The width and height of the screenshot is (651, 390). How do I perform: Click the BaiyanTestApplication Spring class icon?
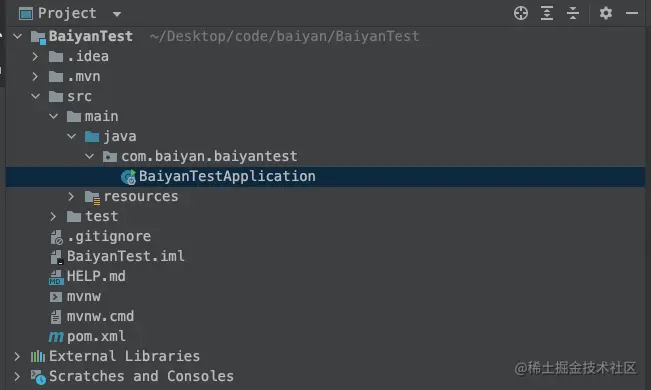click(x=128, y=177)
